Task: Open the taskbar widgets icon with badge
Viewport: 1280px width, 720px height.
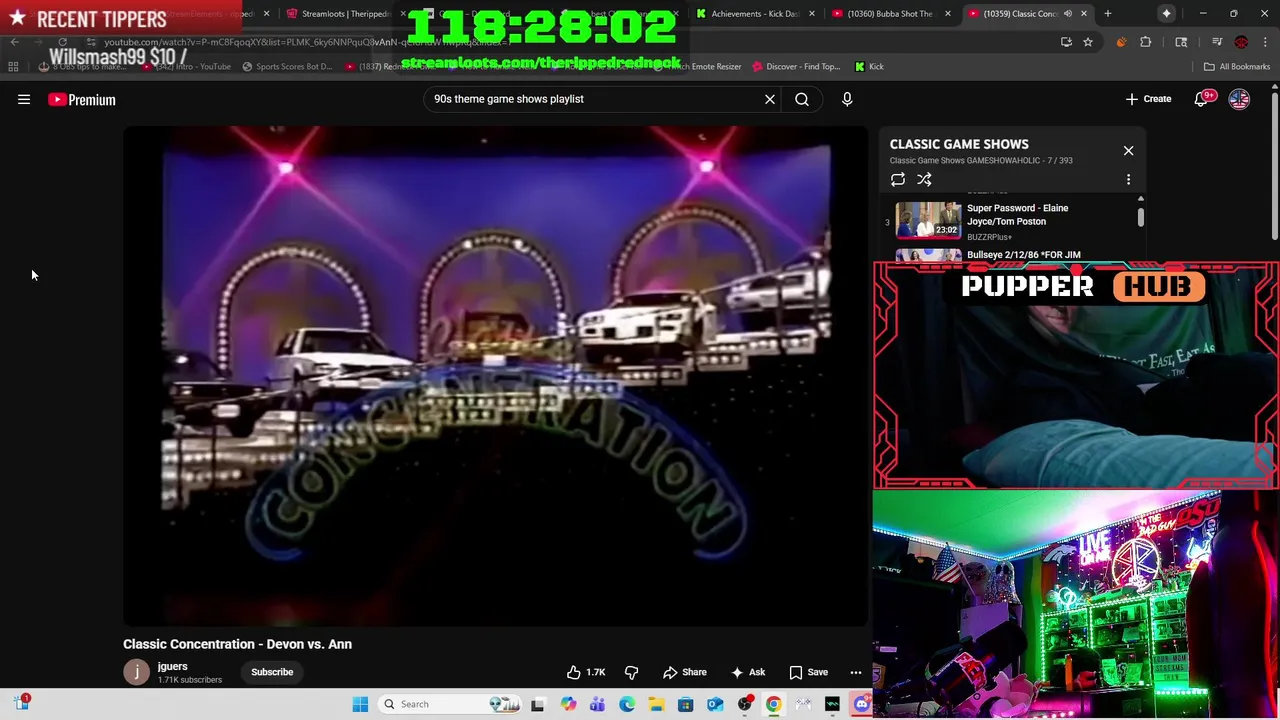Action: [x=21, y=703]
